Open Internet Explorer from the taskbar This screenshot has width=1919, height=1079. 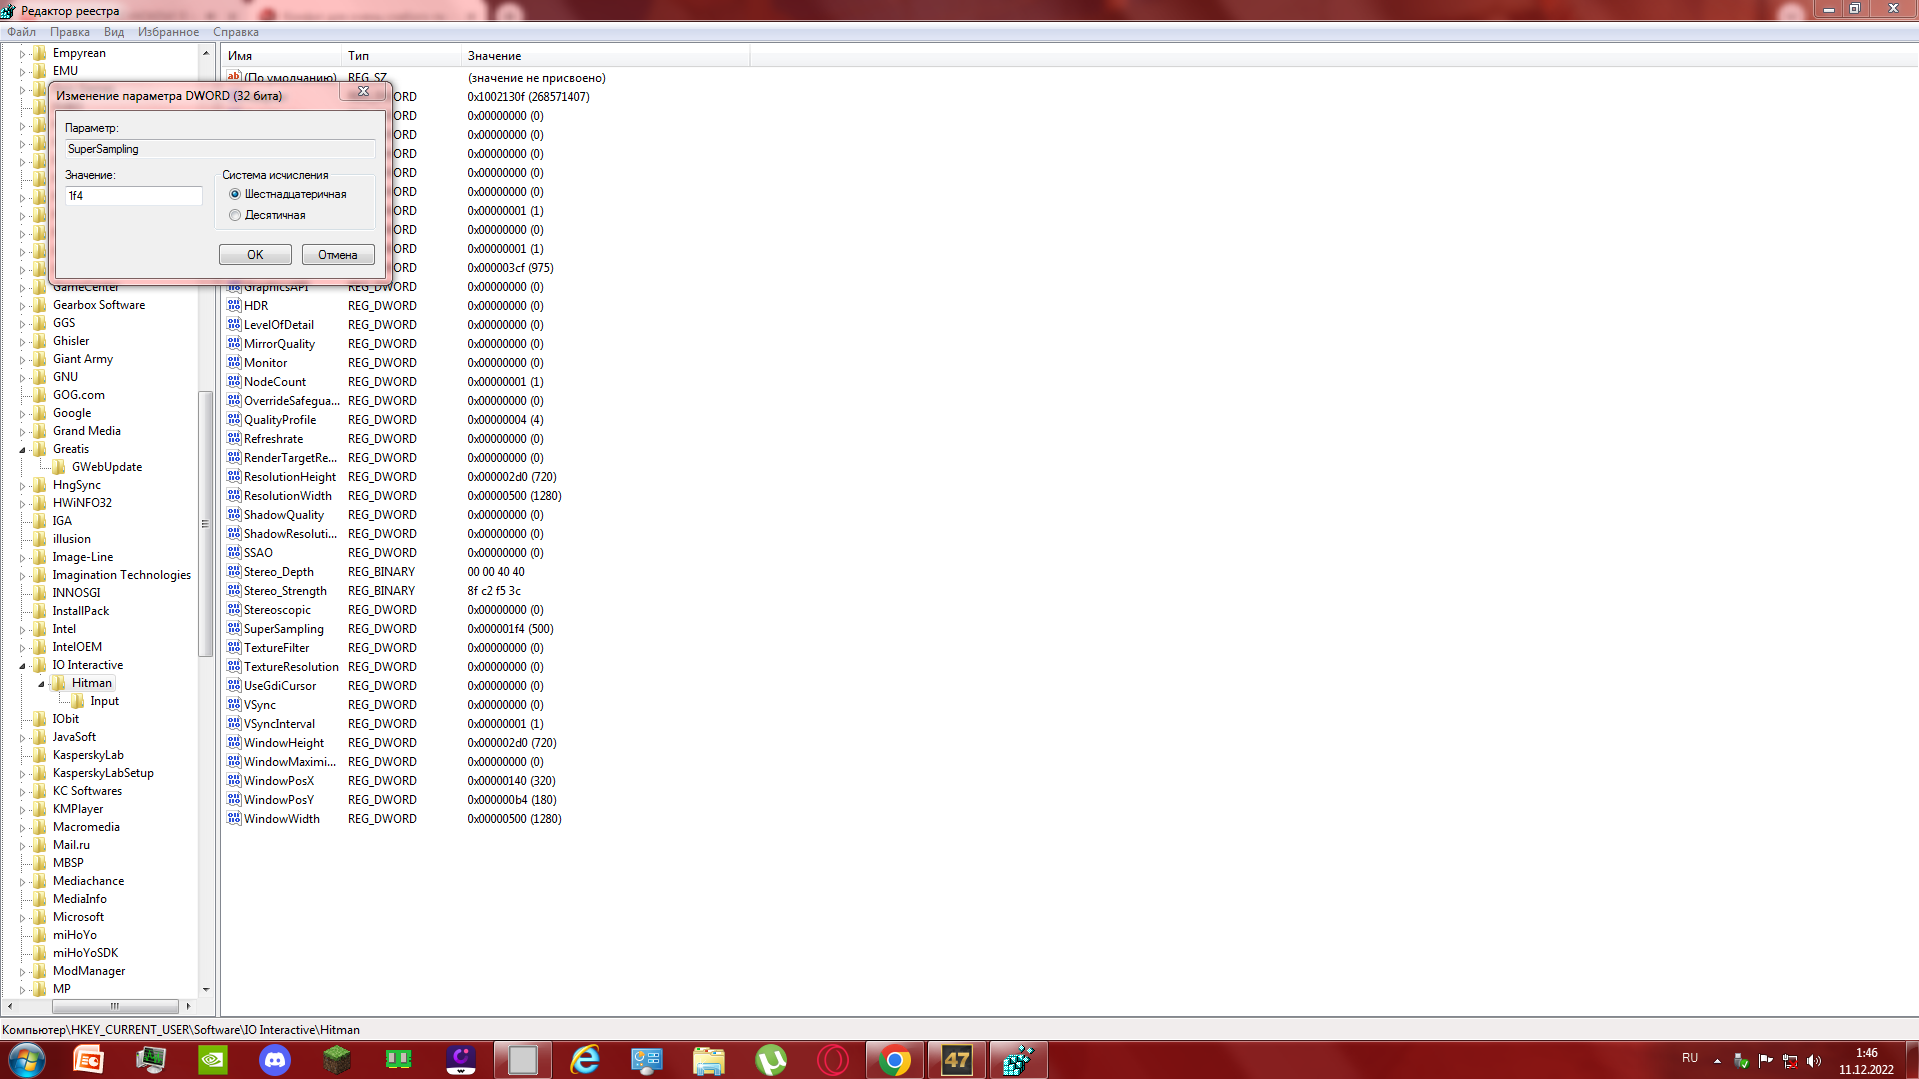tap(584, 1060)
